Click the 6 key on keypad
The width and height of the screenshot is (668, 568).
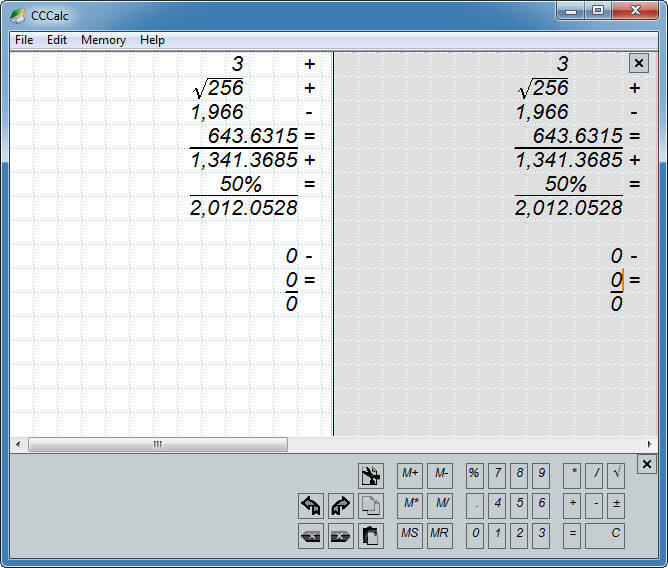pos(541,506)
